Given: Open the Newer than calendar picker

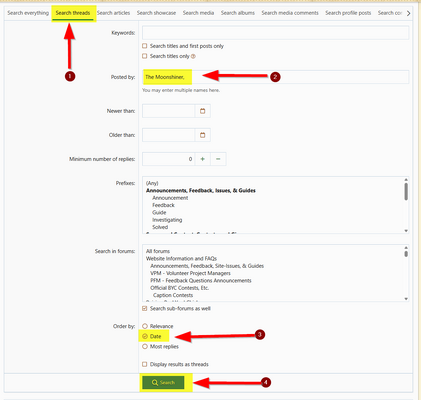Looking at the screenshot, I should click(x=202, y=111).
